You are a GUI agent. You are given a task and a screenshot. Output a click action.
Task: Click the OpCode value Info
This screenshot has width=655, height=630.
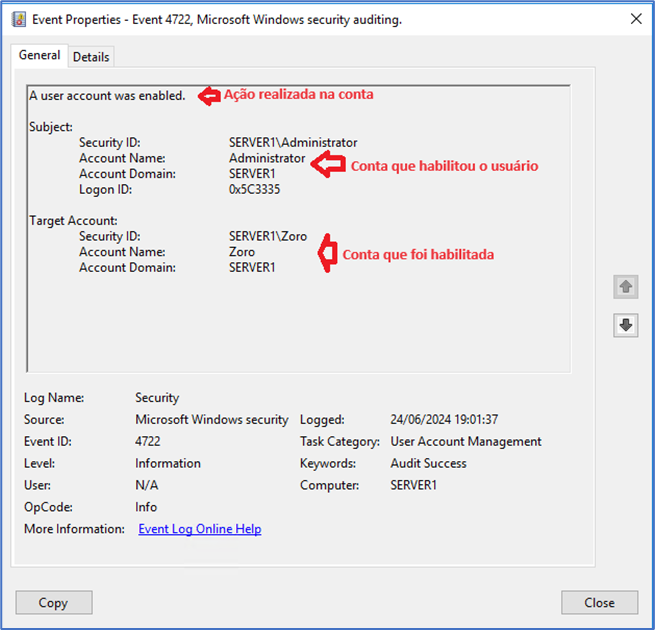click(x=146, y=508)
